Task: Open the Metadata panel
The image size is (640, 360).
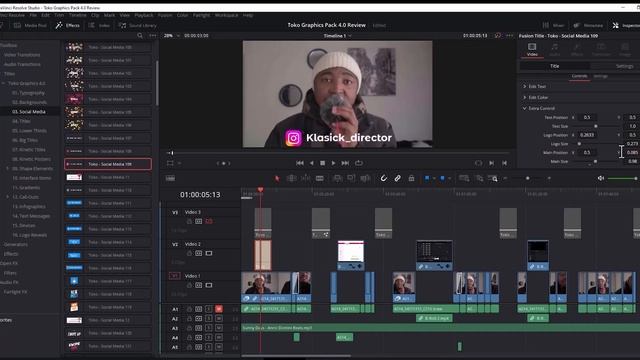Action: pos(588,25)
